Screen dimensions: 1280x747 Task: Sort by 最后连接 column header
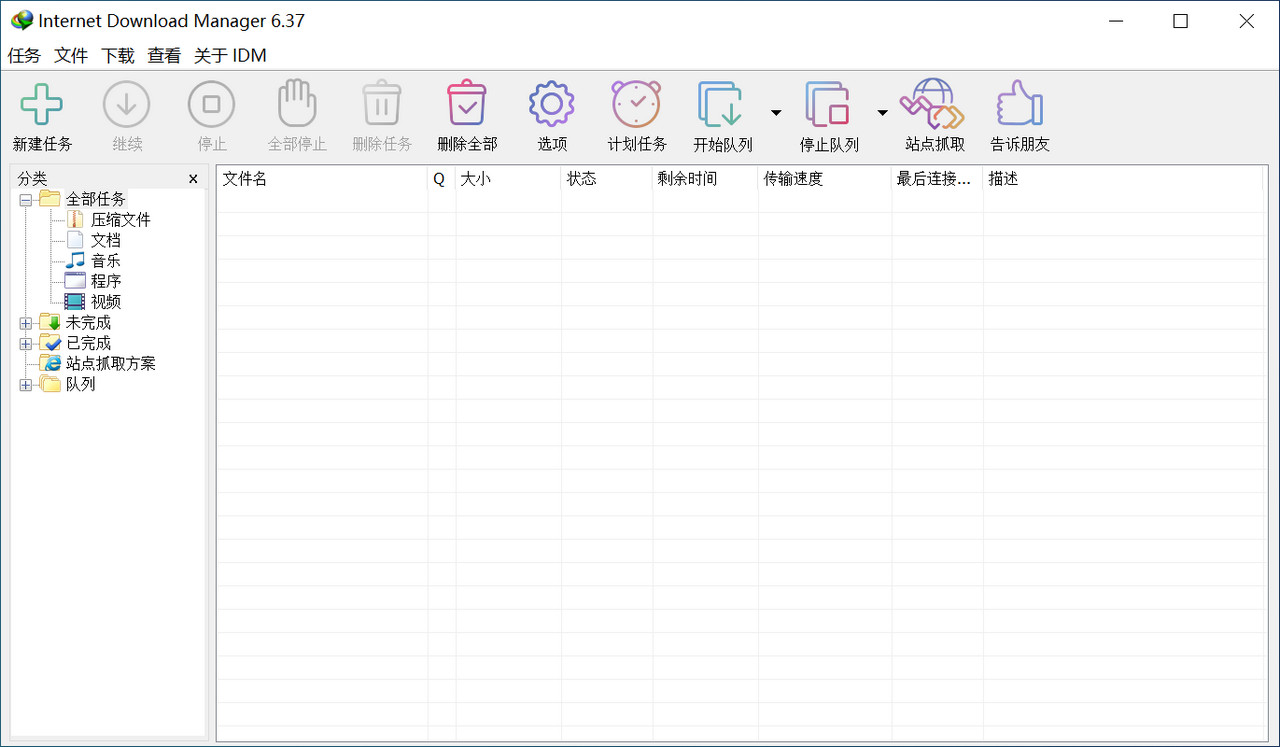click(938, 179)
